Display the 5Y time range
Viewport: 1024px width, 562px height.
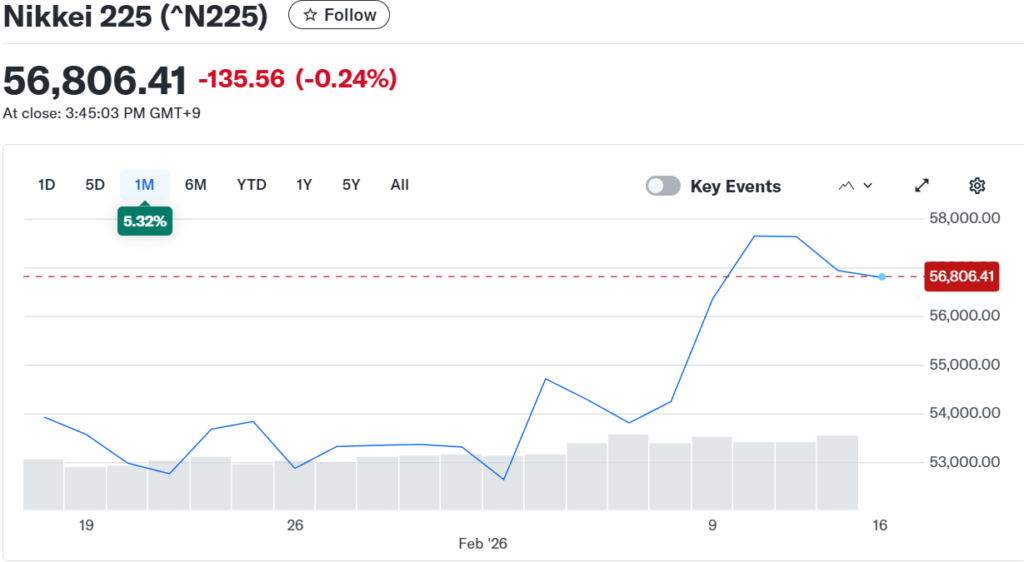tap(351, 184)
